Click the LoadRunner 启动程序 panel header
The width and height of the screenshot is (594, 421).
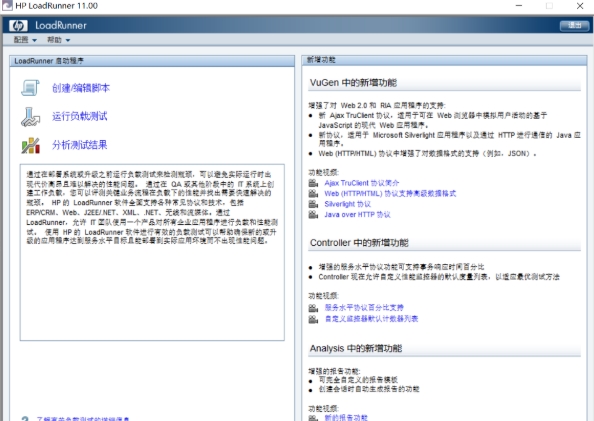[152, 61]
